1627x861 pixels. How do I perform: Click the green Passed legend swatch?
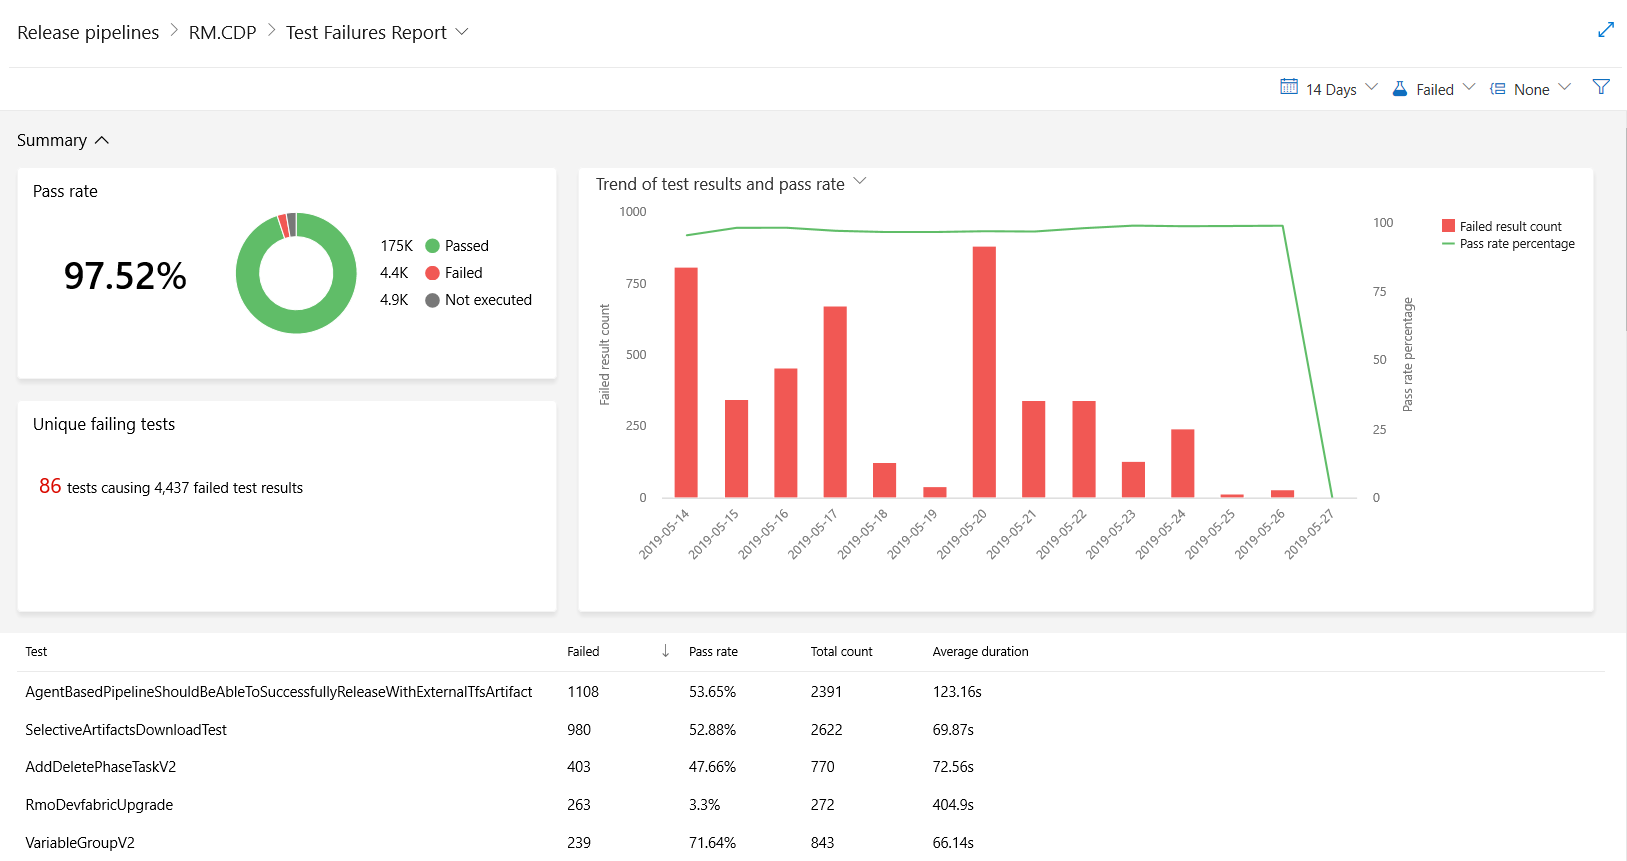tap(432, 246)
